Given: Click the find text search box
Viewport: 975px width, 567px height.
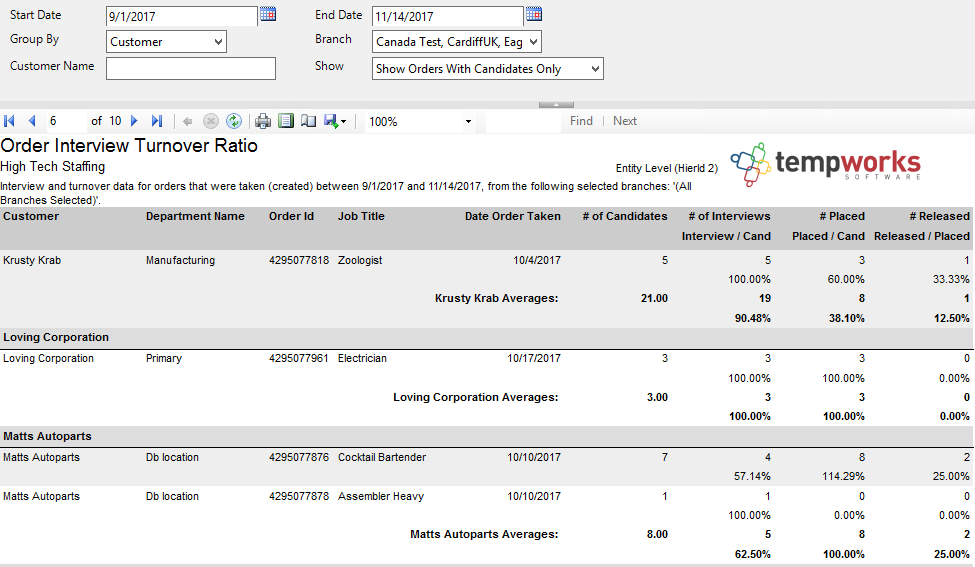Looking at the screenshot, I should (523, 121).
